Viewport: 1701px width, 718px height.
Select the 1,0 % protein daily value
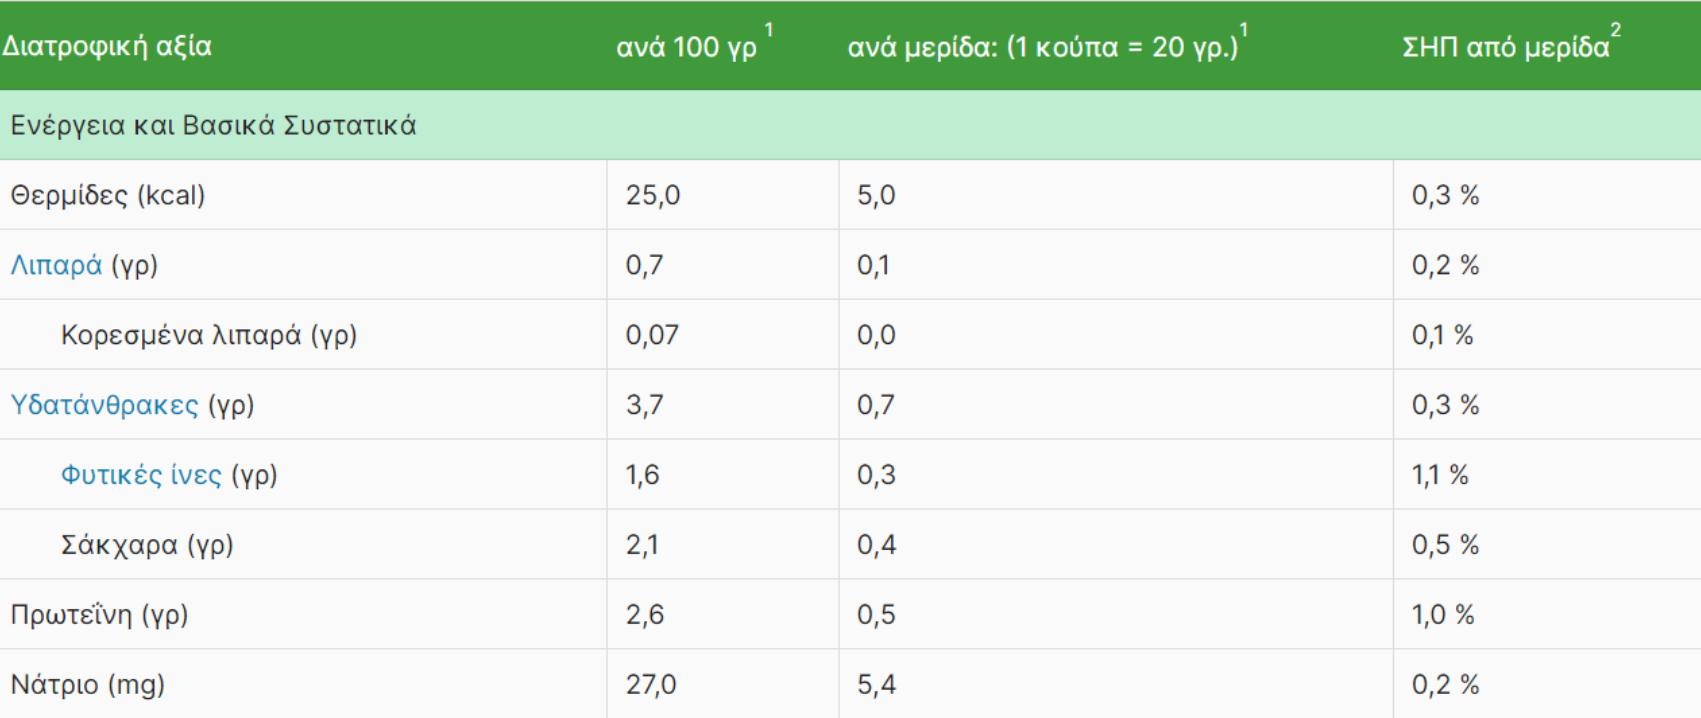[x=1443, y=615]
